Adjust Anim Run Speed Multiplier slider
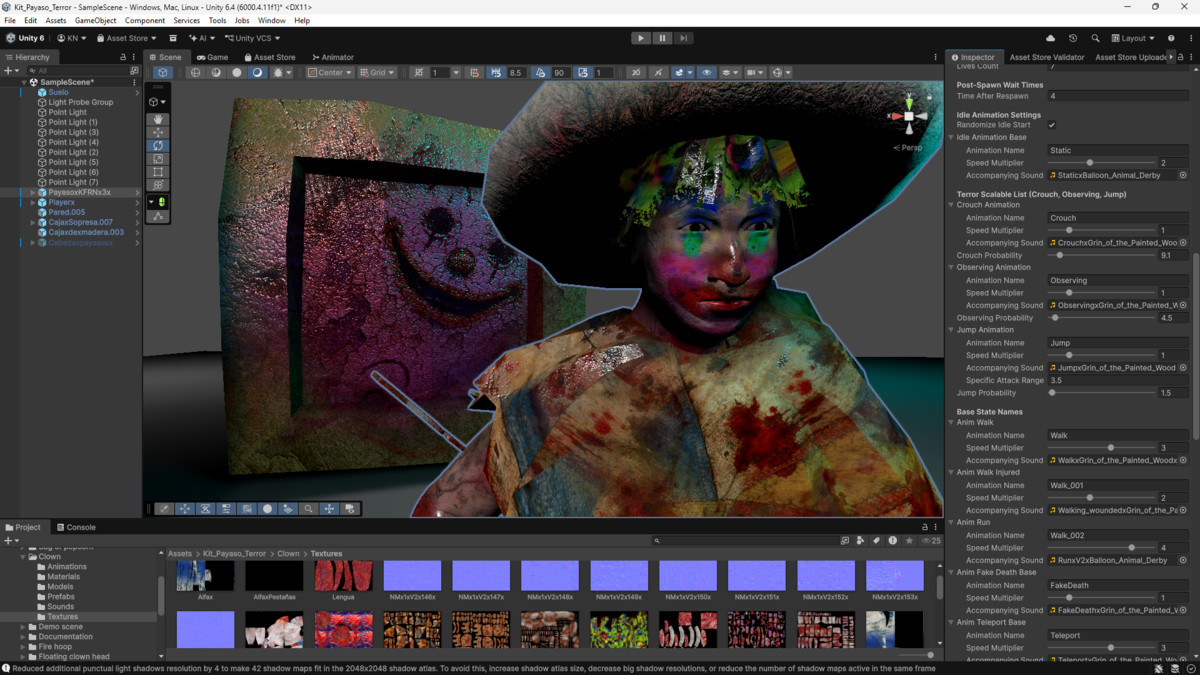1200x675 pixels. pyautogui.click(x=1101, y=548)
